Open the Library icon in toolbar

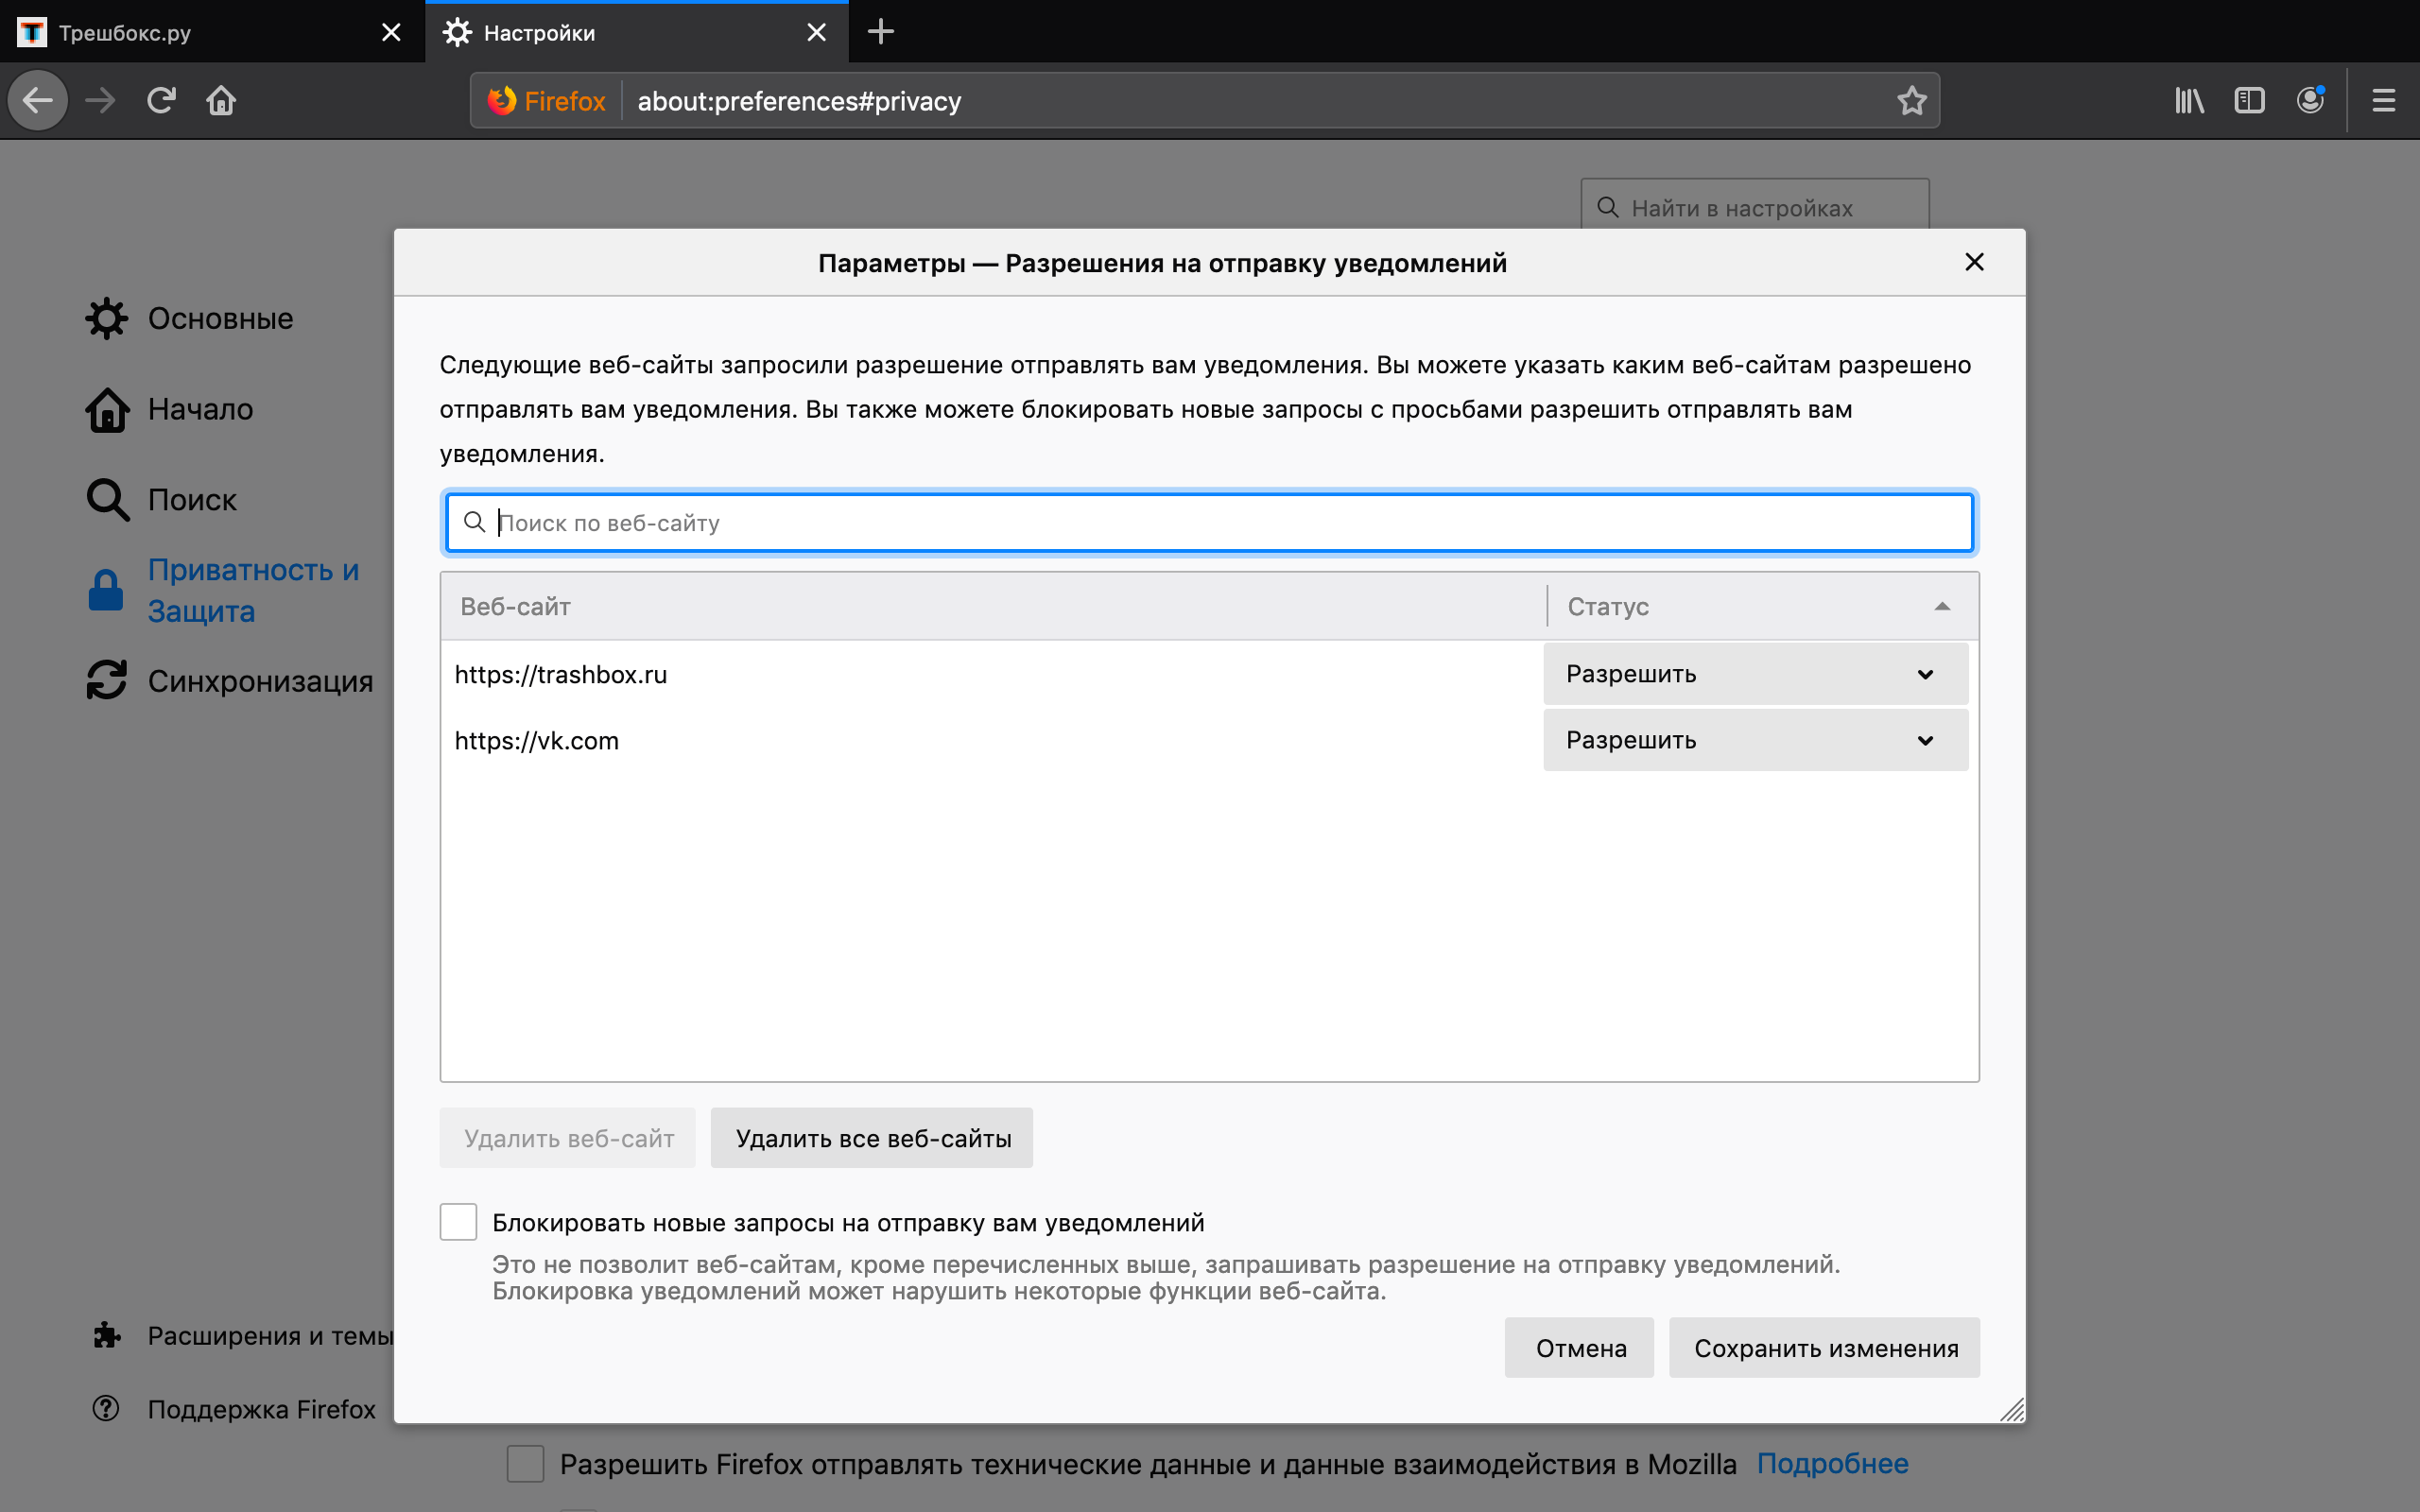point(2189,100)
